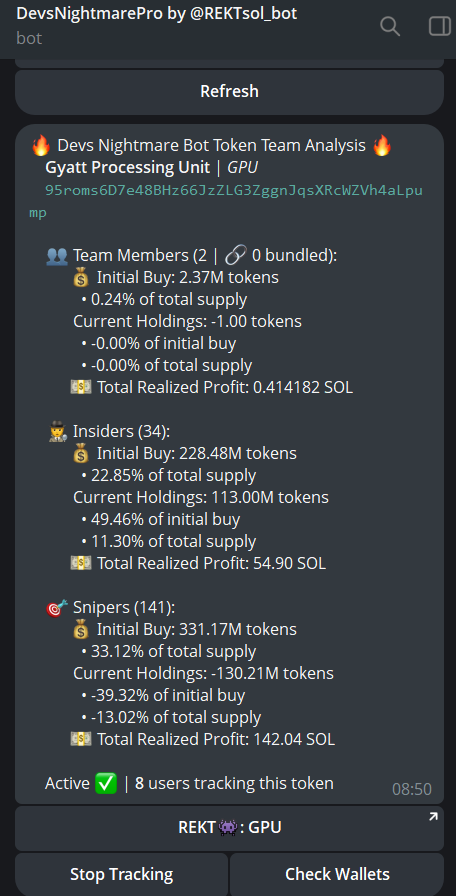Click the money bag beside Insiders Initial Buy
Viewport: 456px width, 896px height.
pos(82,454)
